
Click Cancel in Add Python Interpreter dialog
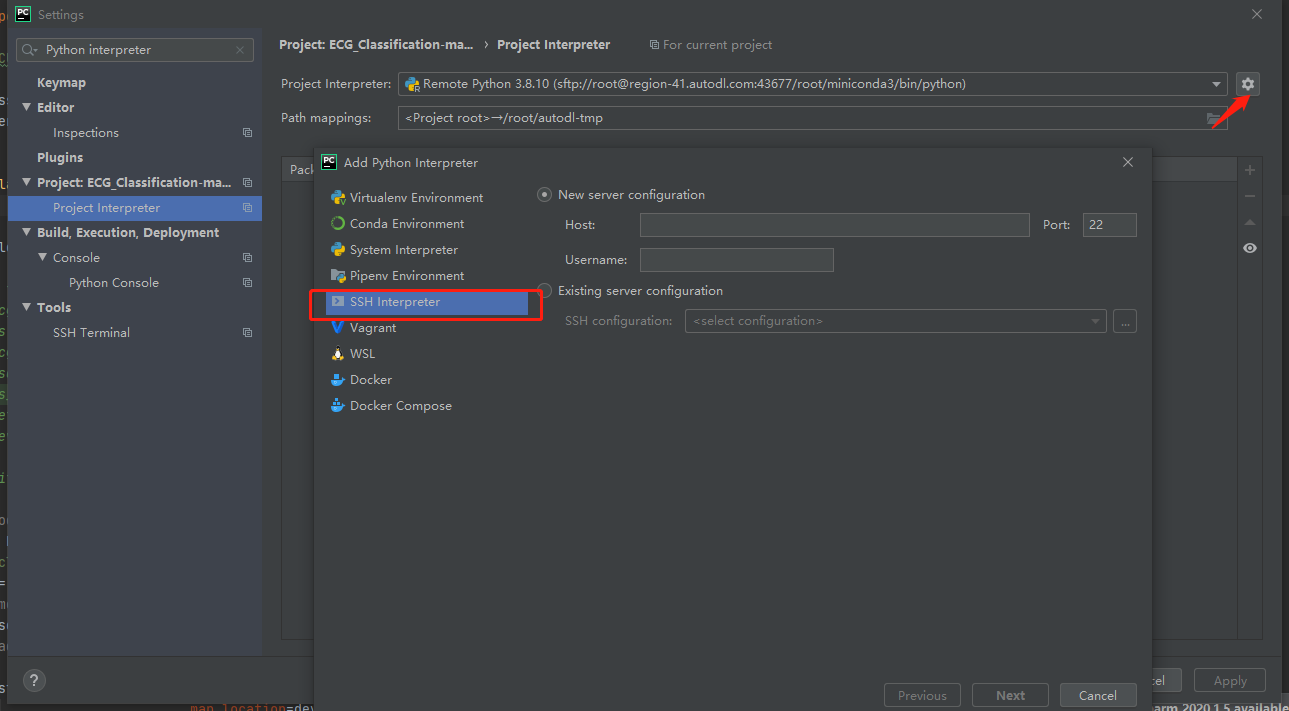point(1097,696)
